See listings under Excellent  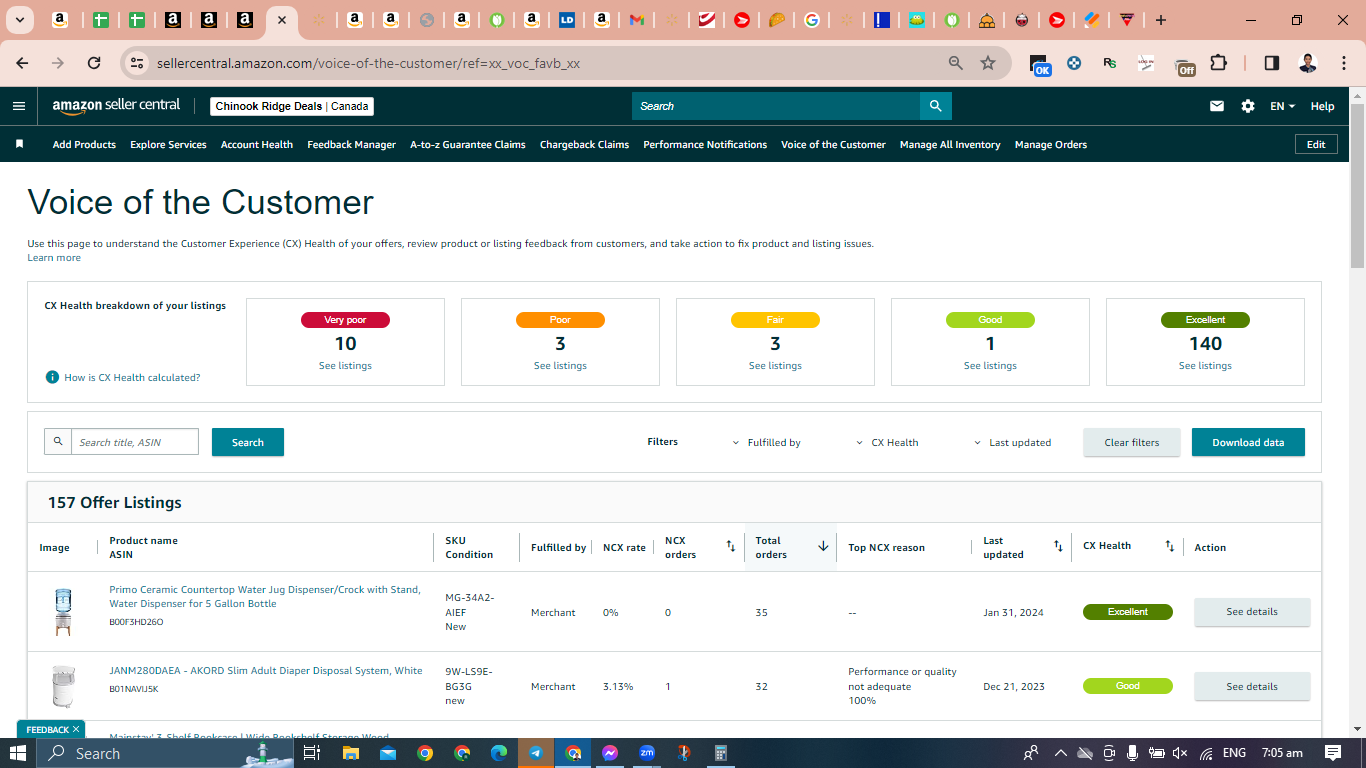click(x=1205, y=366)
